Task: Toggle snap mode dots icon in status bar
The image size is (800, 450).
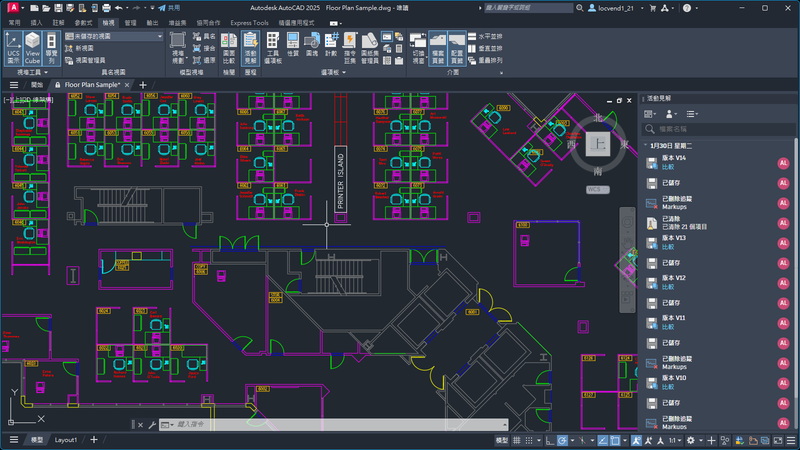Action: pos(529,440)
